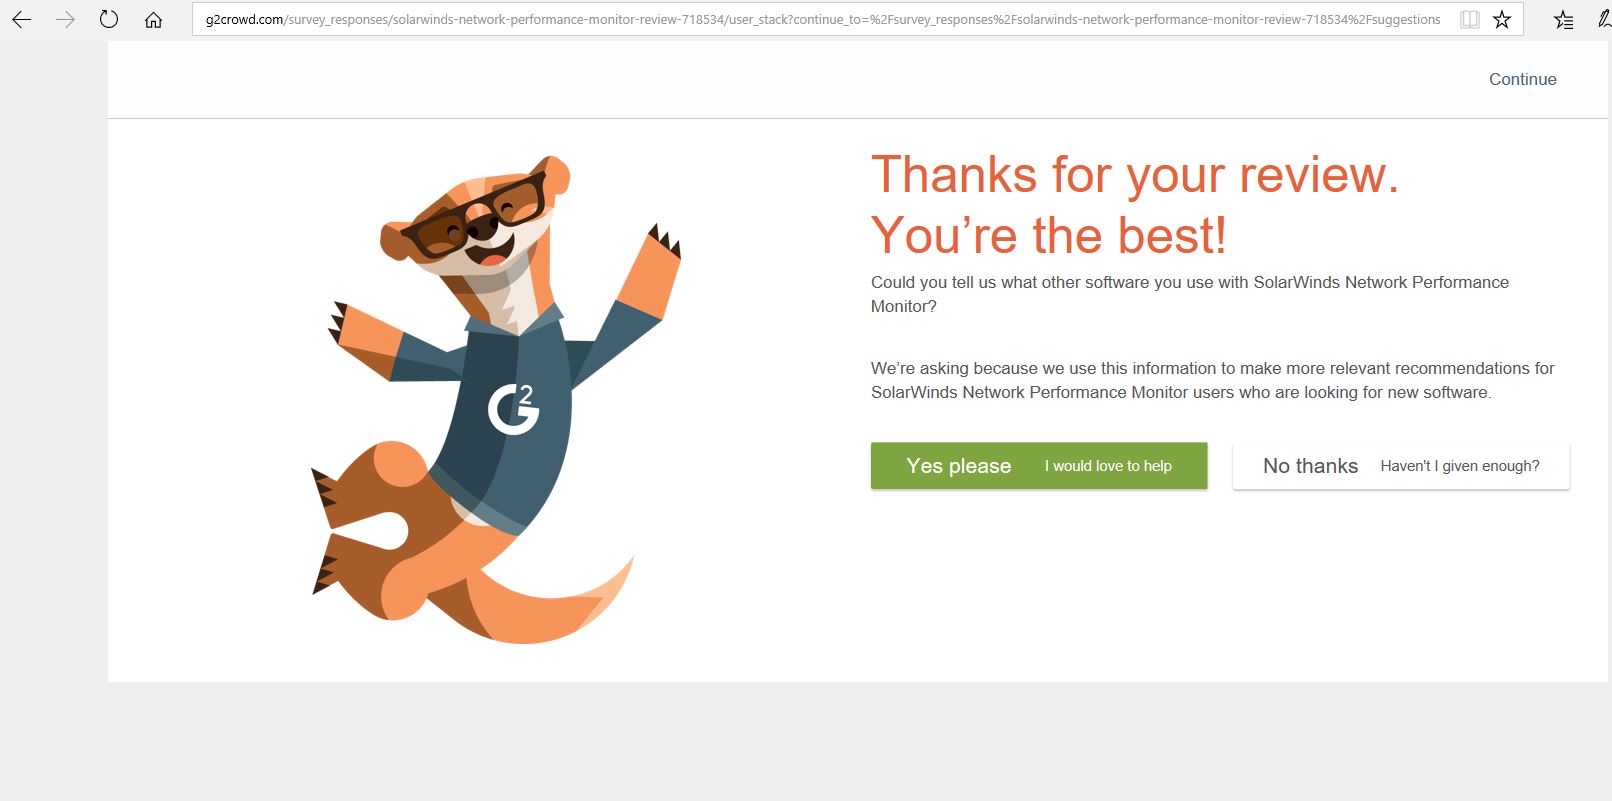
Task: Click the 'Could you tell us what other software' text
Action: (1190, 294)
